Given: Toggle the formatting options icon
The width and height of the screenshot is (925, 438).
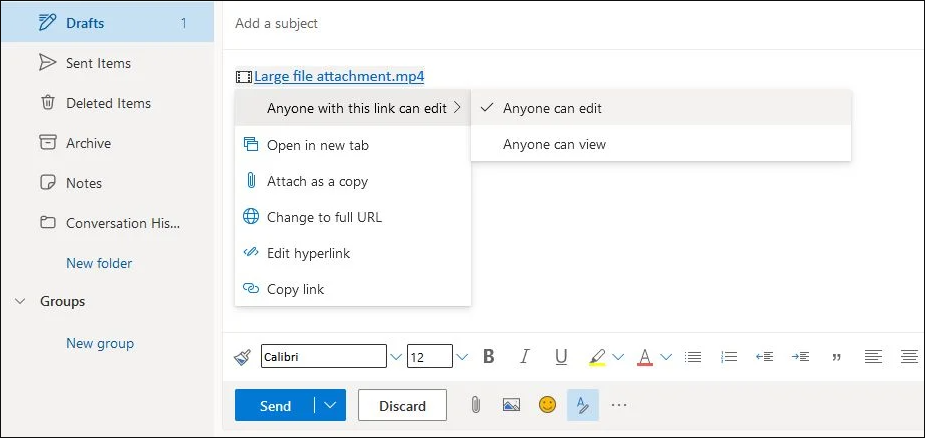Looking at the screenshot, I should 583,405.
